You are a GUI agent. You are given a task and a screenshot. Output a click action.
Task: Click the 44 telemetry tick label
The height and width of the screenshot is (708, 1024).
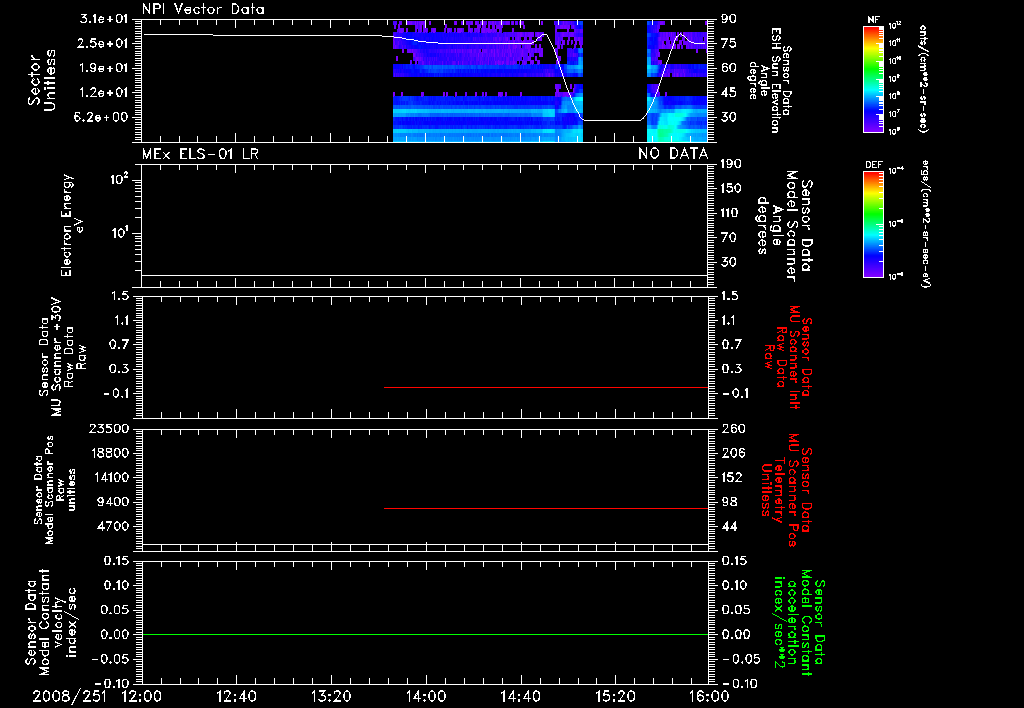pyautogui.click(x=728, y=526)
